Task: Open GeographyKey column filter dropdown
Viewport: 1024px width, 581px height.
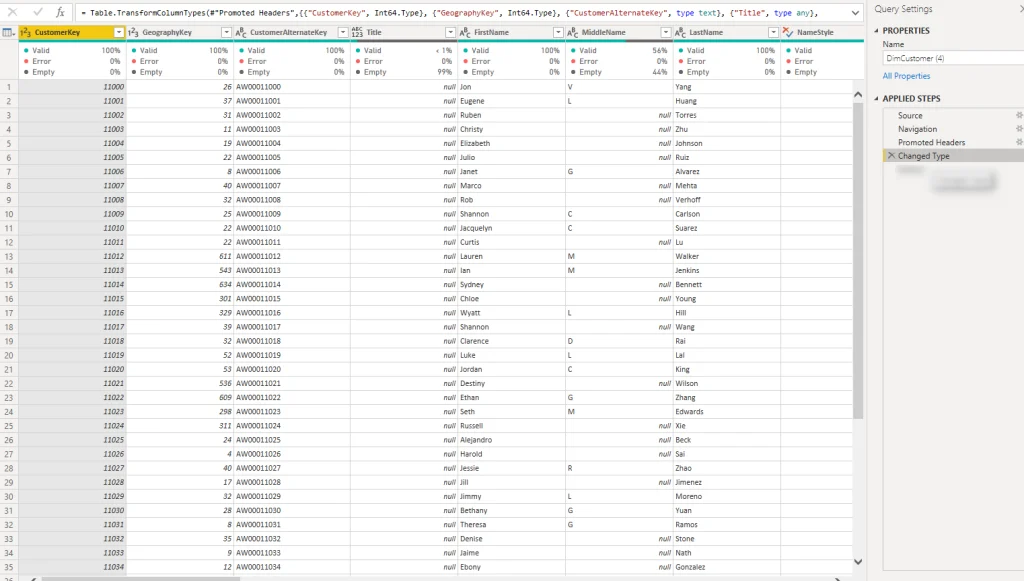Action: (x=226, y=32)
